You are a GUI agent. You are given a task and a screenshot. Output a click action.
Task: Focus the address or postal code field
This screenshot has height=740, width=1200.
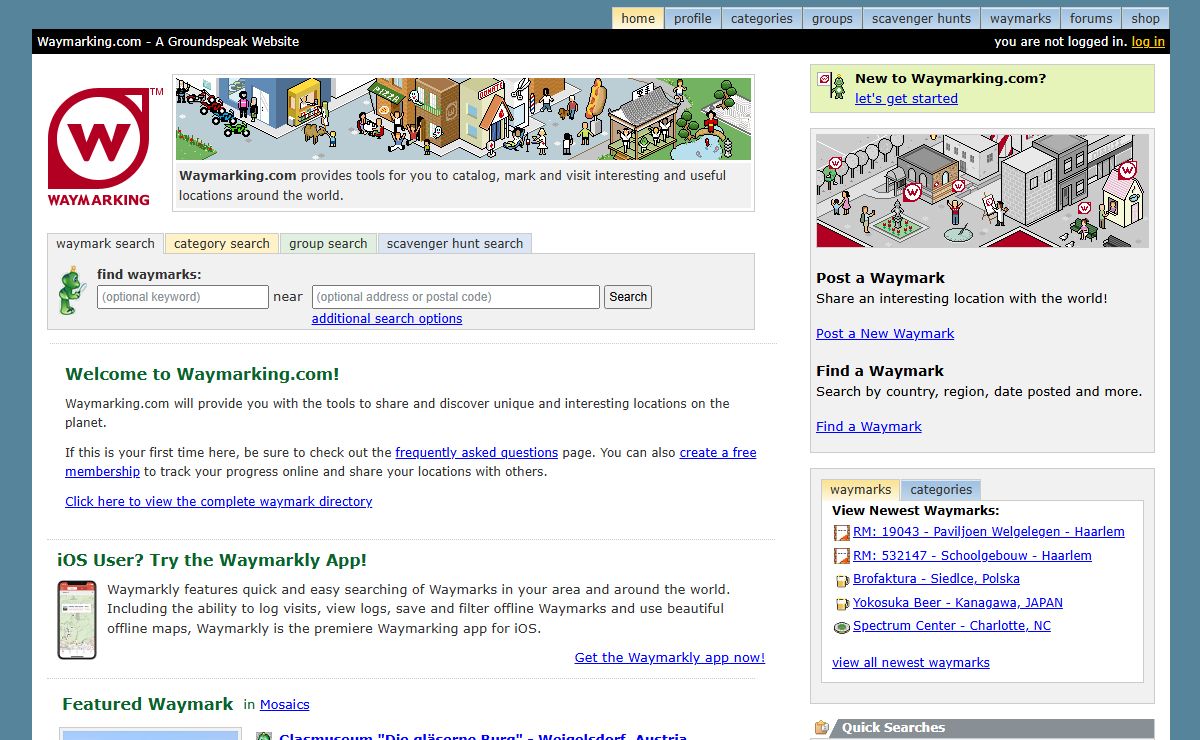point(456,297)
